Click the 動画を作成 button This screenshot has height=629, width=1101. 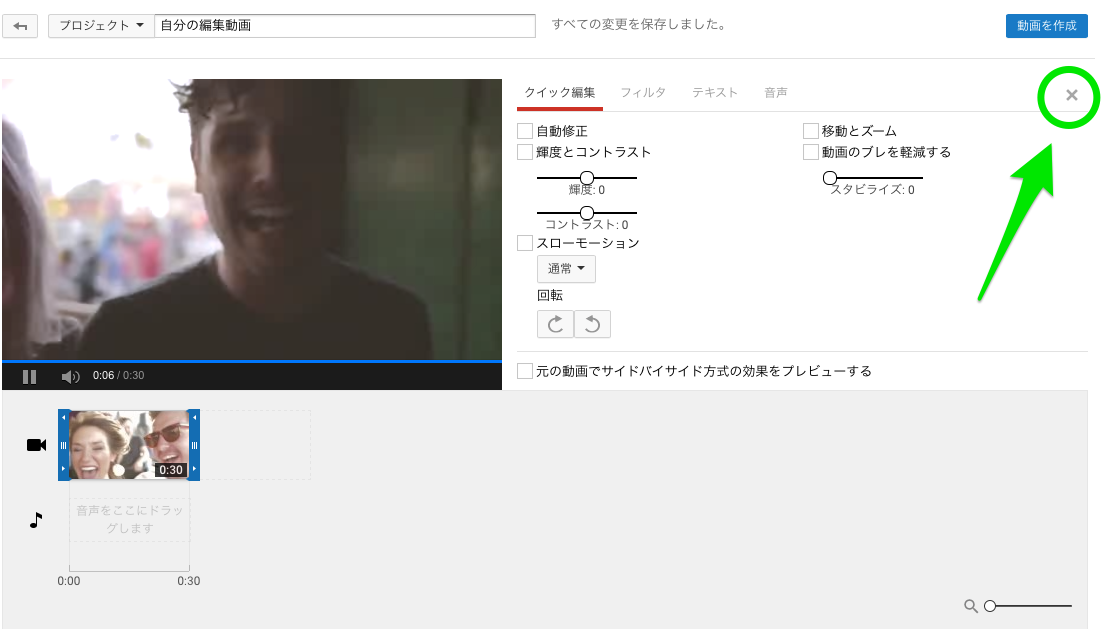(1046, 25)
